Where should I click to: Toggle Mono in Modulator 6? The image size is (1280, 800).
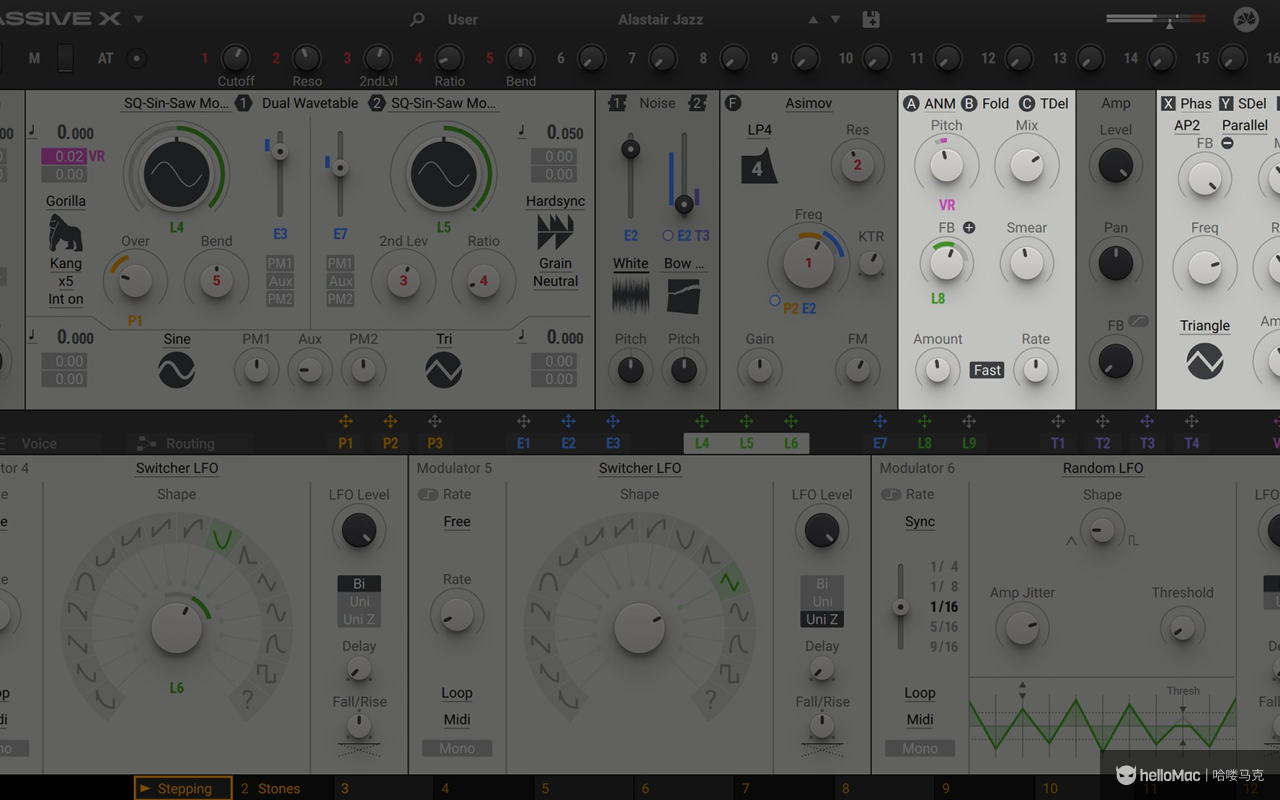click(x=920, y=748)
